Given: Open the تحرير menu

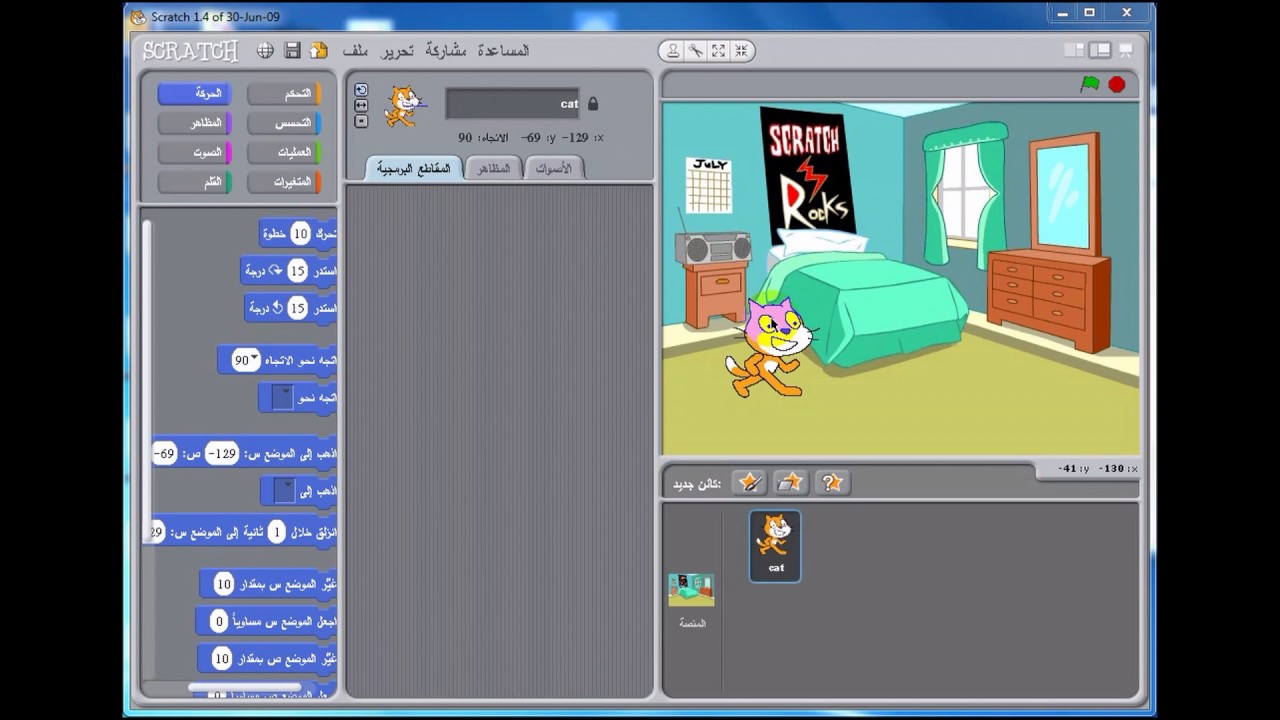Looking at the screenshot, I should tap(395, 50).
